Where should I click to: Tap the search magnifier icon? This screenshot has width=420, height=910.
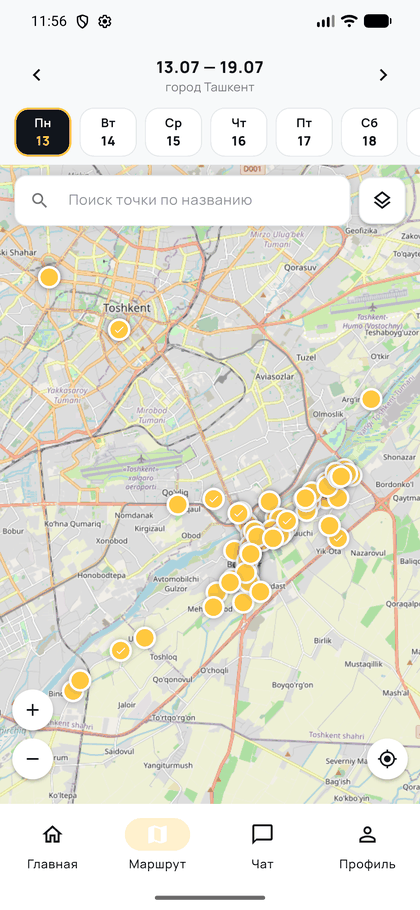[39, 200]
